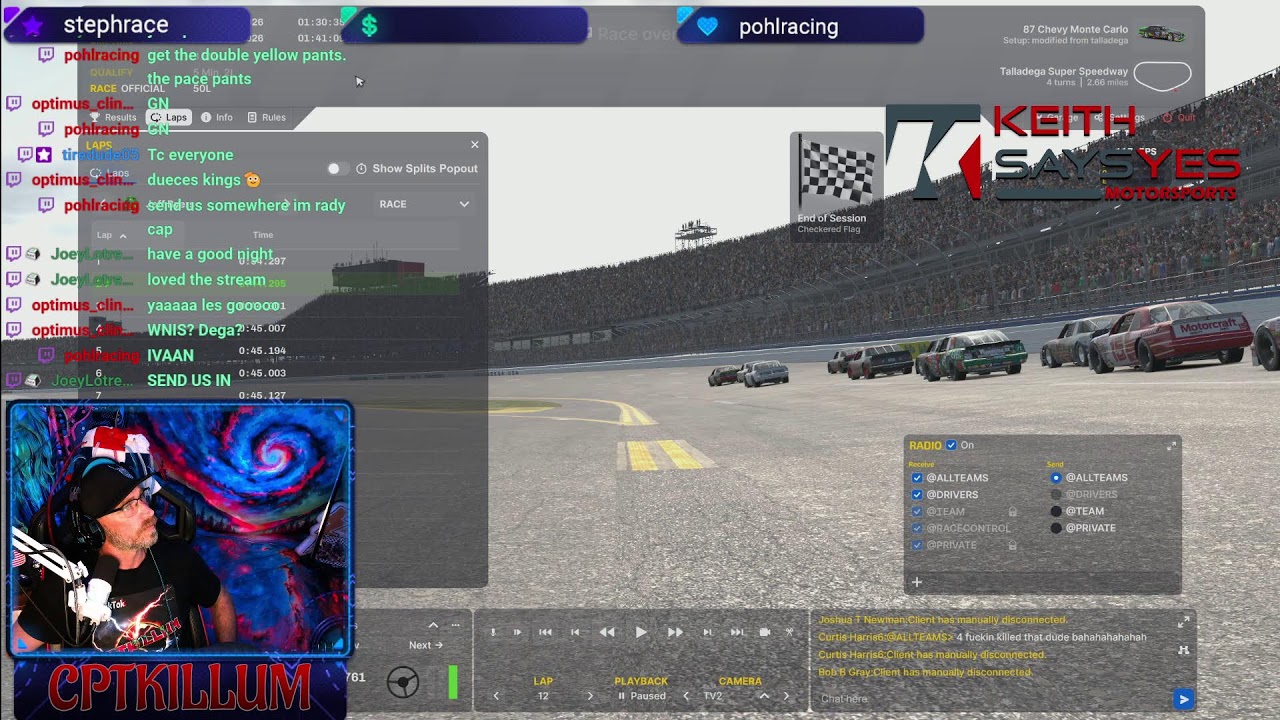Viewport: 1280px width, 720px height.
Task: Click the Quit button at top right
Action: [1179, 117]
